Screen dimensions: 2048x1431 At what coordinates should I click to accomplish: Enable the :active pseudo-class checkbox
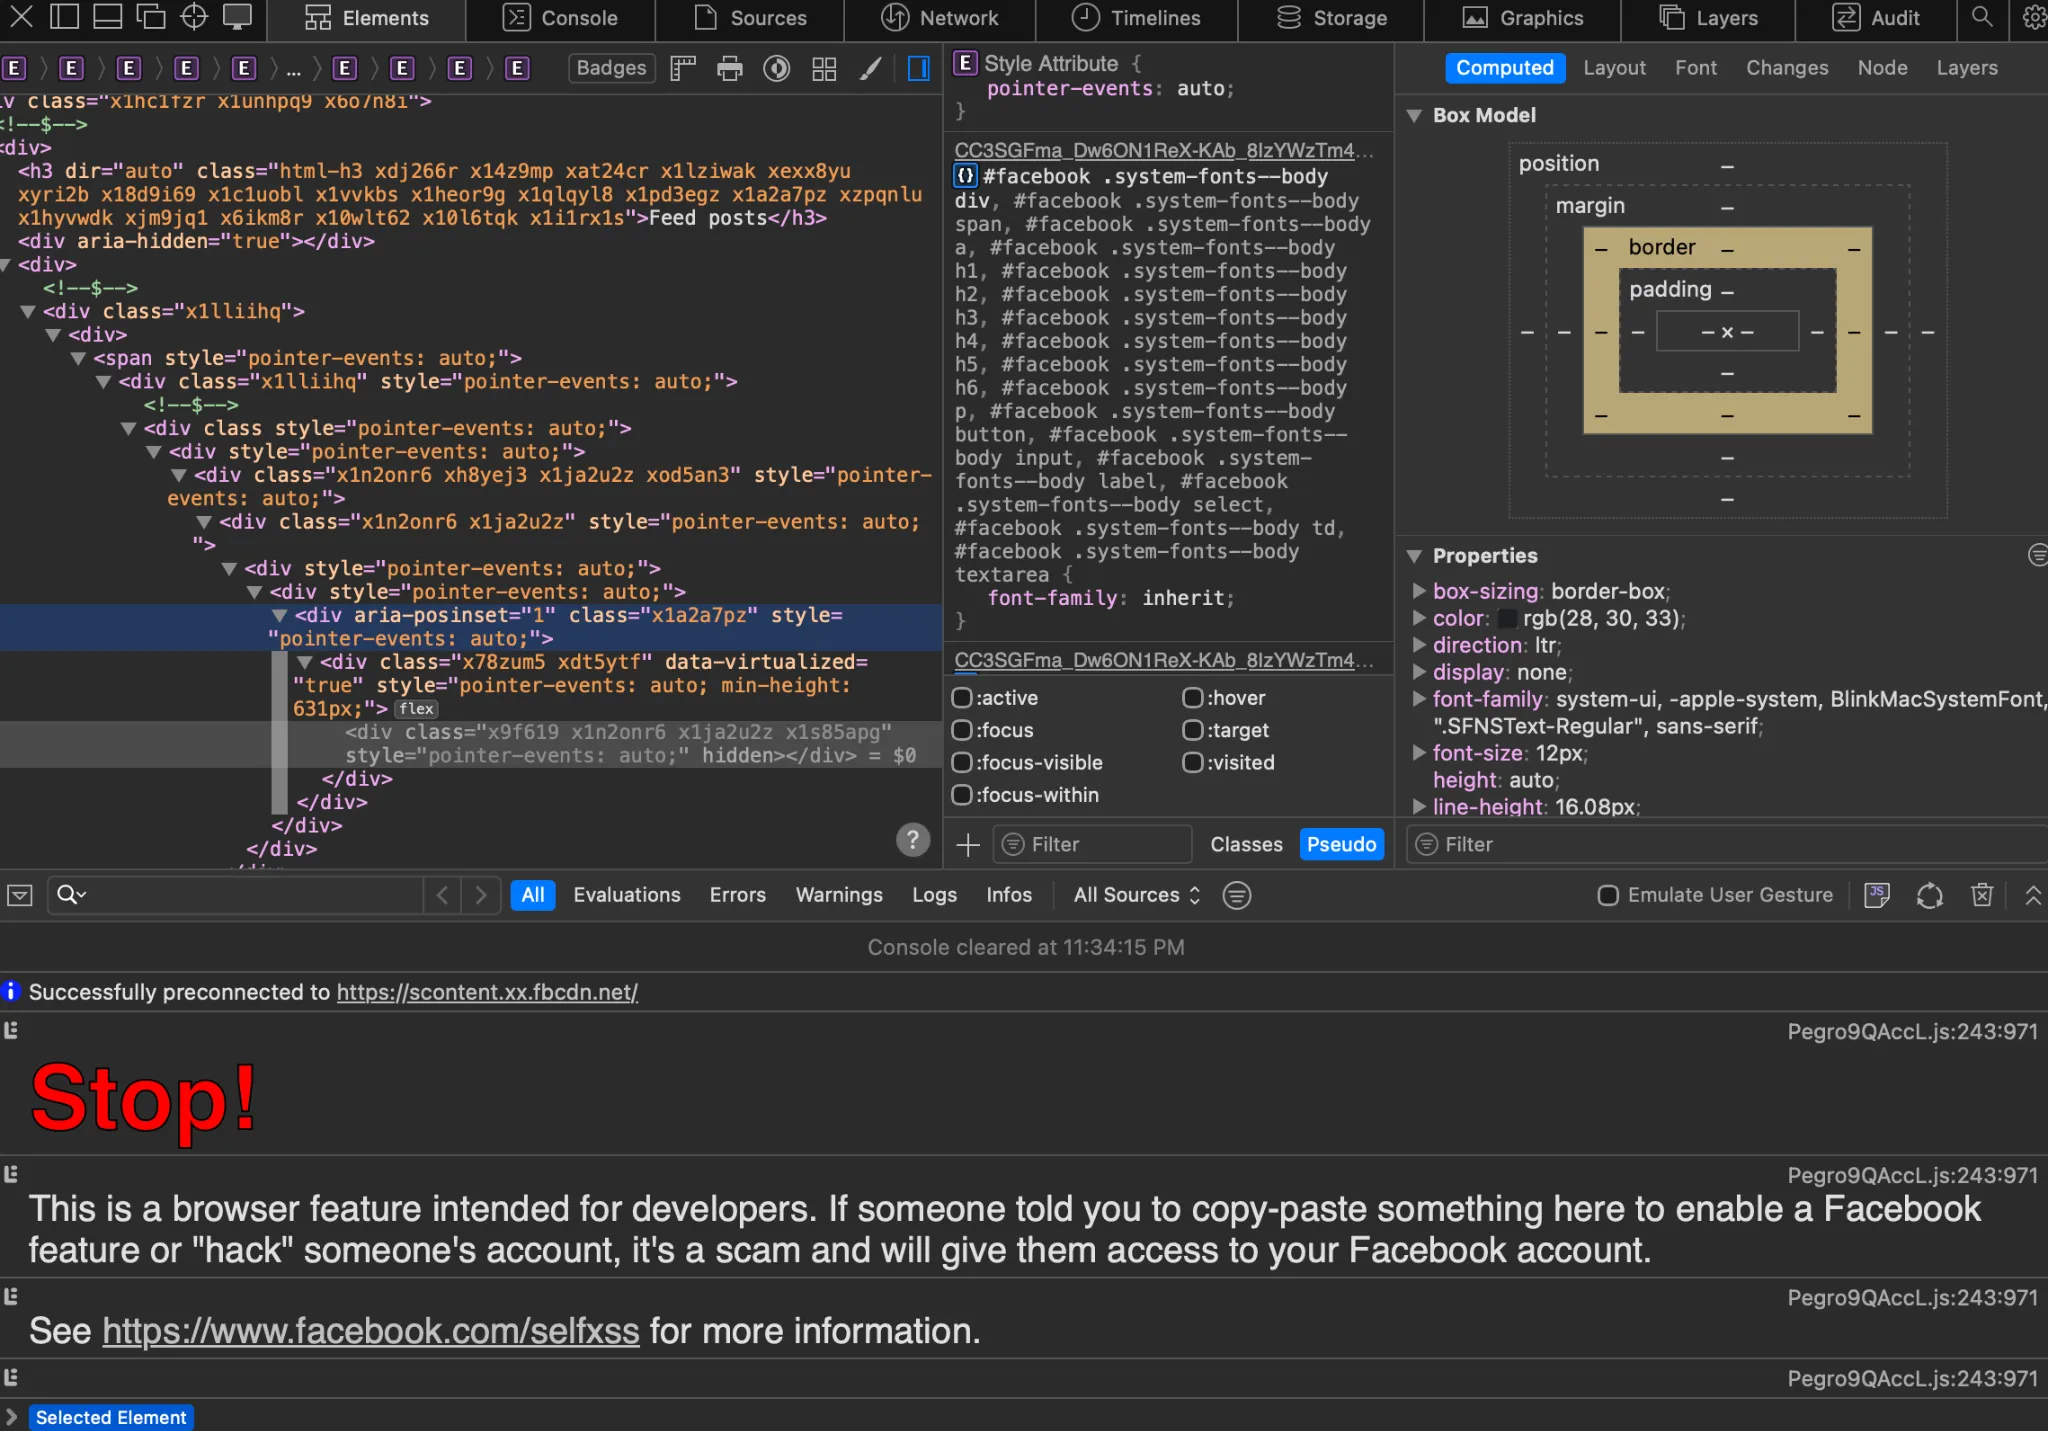coord(962,697)
